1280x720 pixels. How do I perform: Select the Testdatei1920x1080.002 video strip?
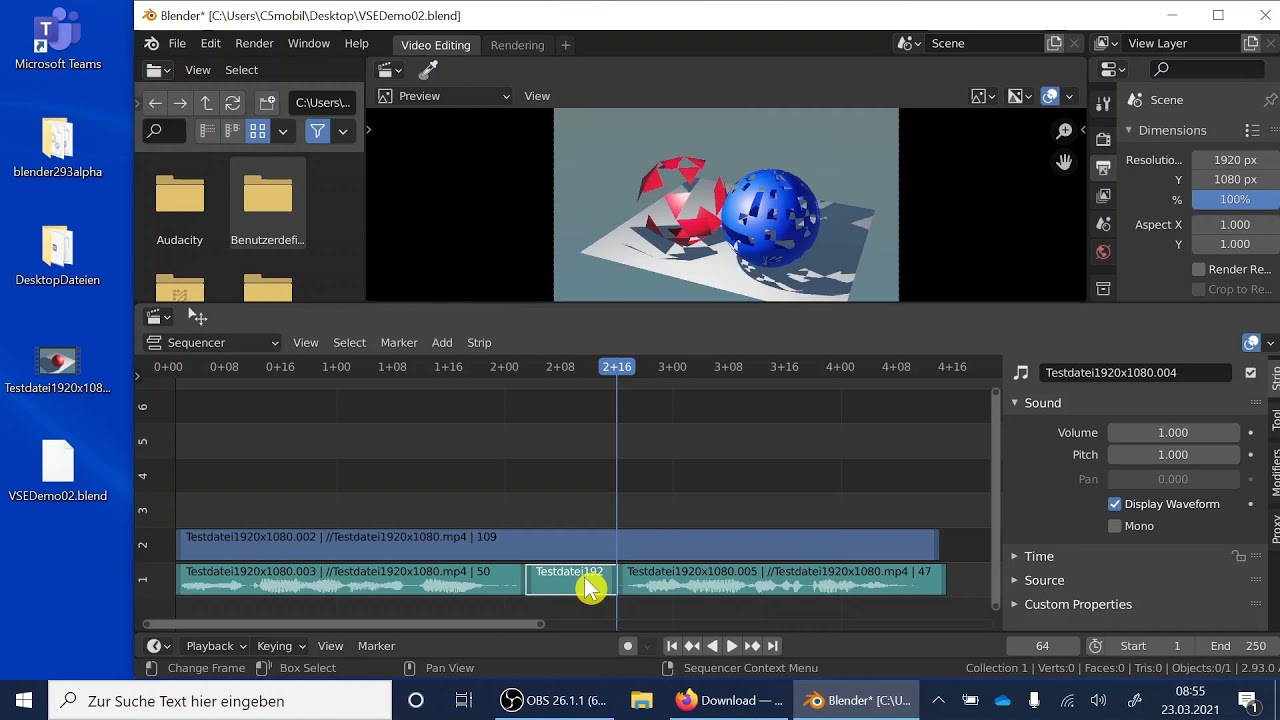pos(558,545)
